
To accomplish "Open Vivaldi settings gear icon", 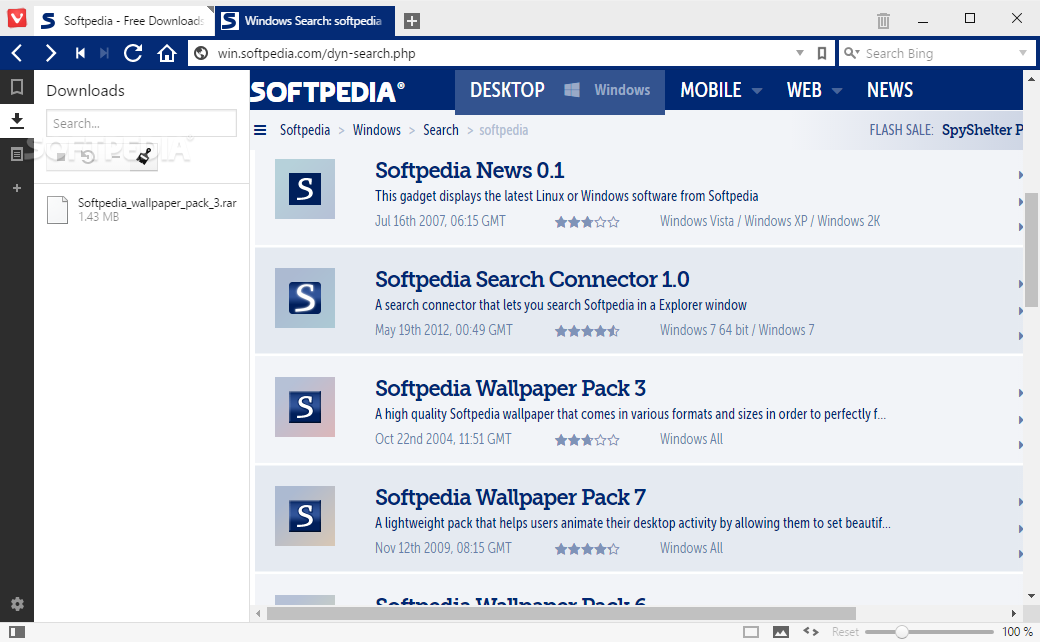I will pyautogui.click(x=17, y=604).
